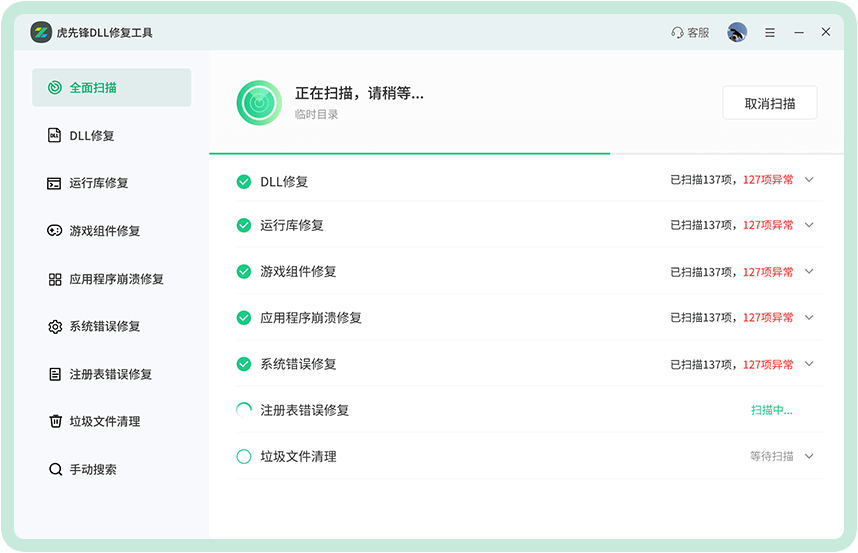Expand the DLL修复 scan result row
Image resolution: width=858 pixels, height=553 pixels.
809,180
